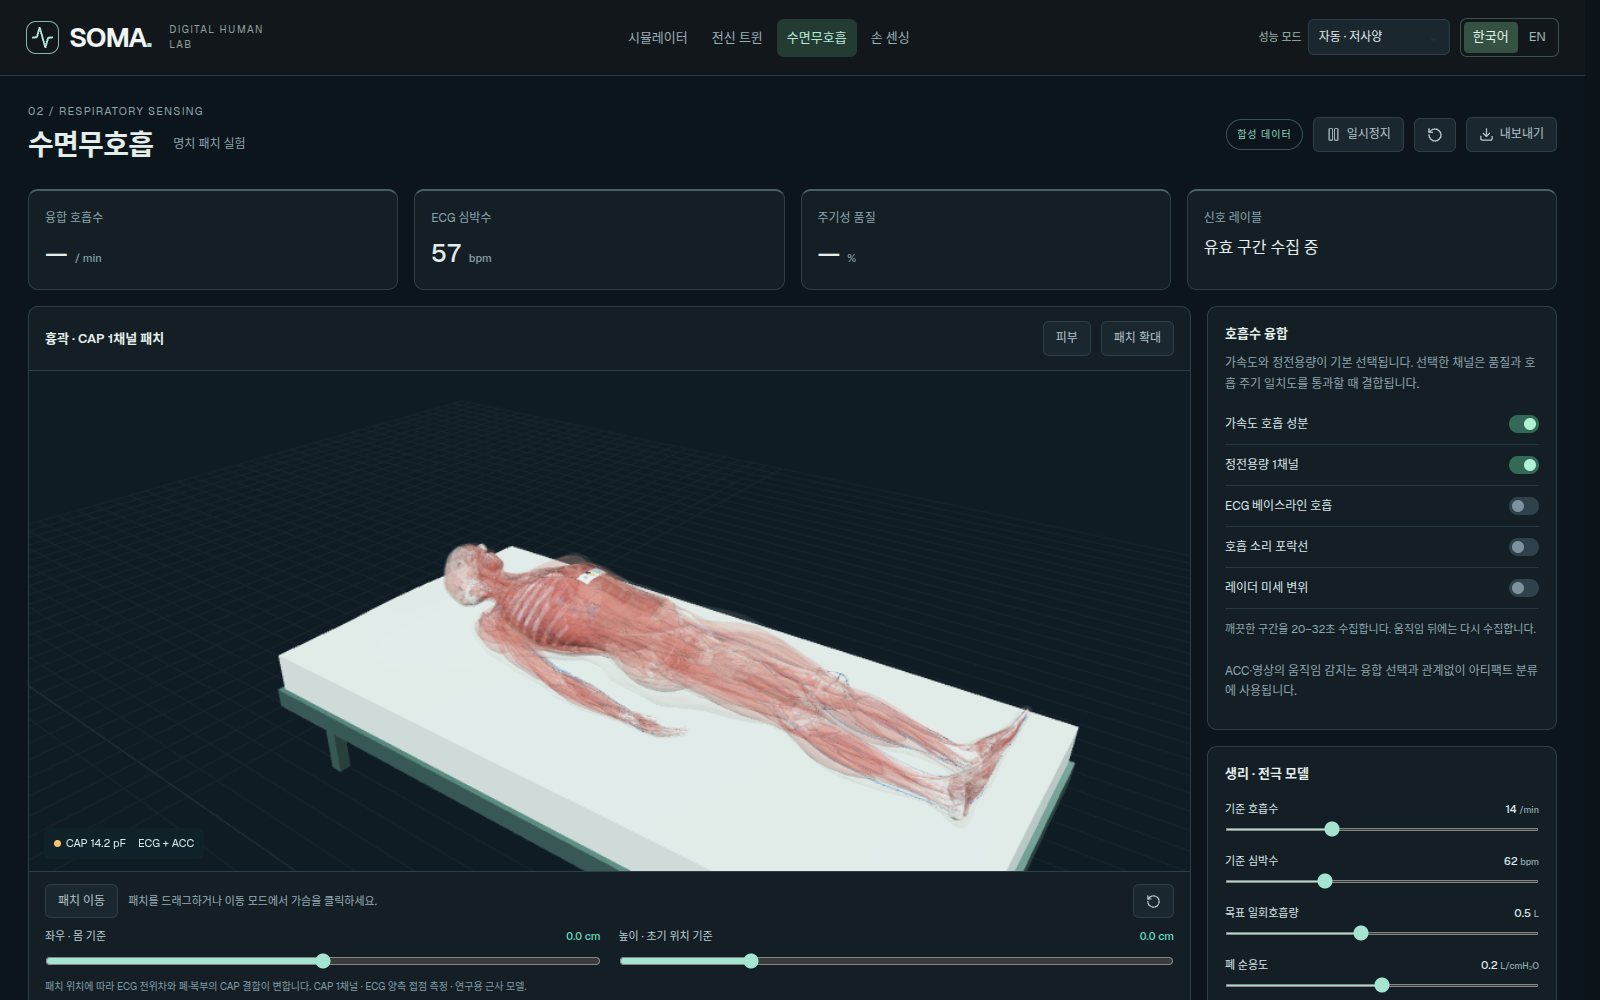Adjust the 목표 일회호흡량 slider
This screenshot has width=1600, height=1000.
[1381, 933]
